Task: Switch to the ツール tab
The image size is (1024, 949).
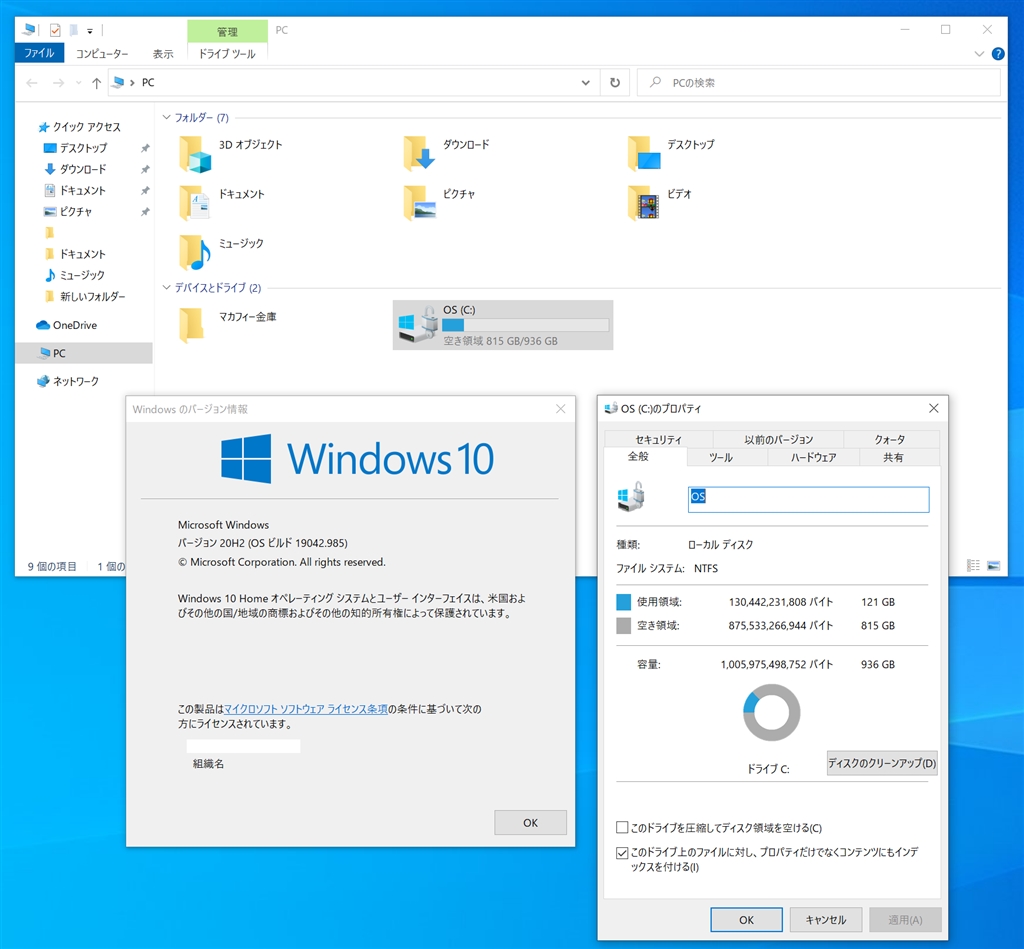Action: click(721, 457)
